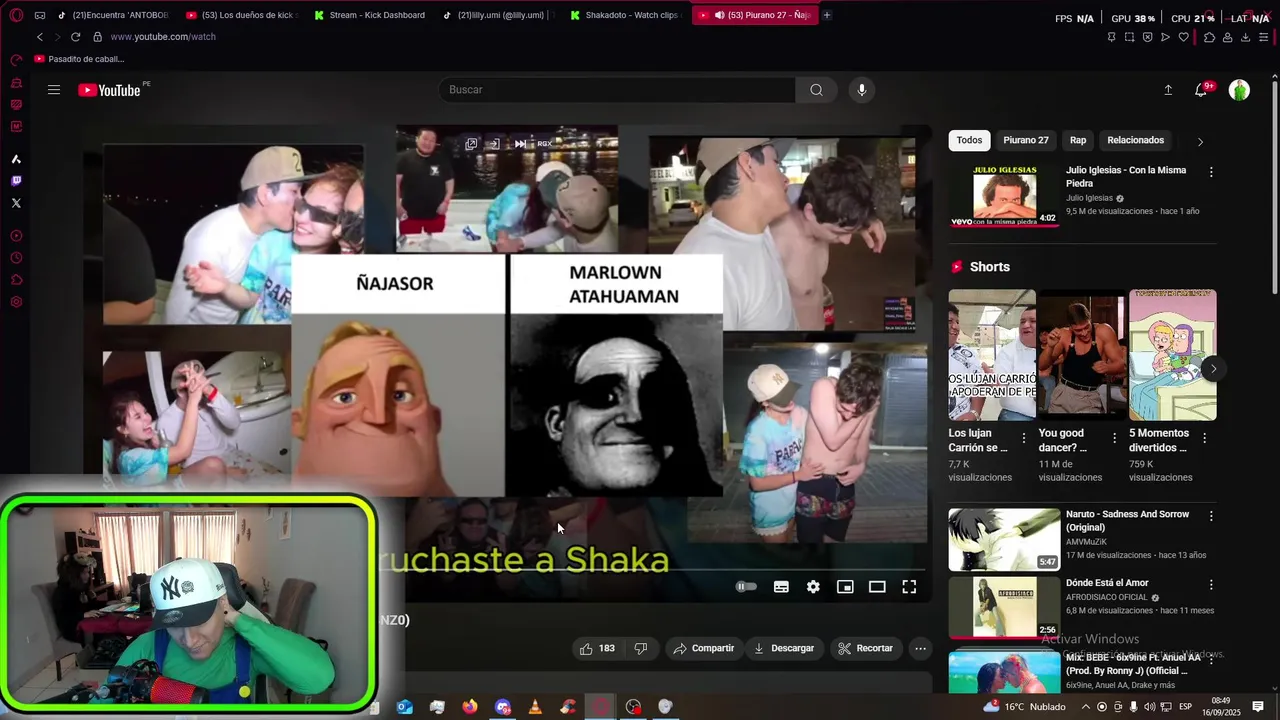The height and width of the screenshot is (720, 1280).
Task: Go back using browser back arrow
Action: point(39,37)
